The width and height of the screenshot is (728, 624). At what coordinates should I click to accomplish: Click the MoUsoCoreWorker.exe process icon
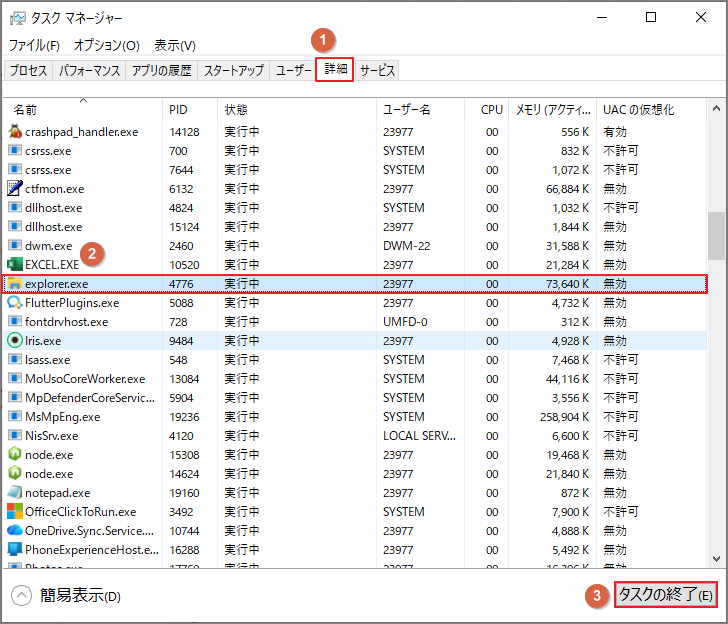pyautogui.click(x=15, y=378)
